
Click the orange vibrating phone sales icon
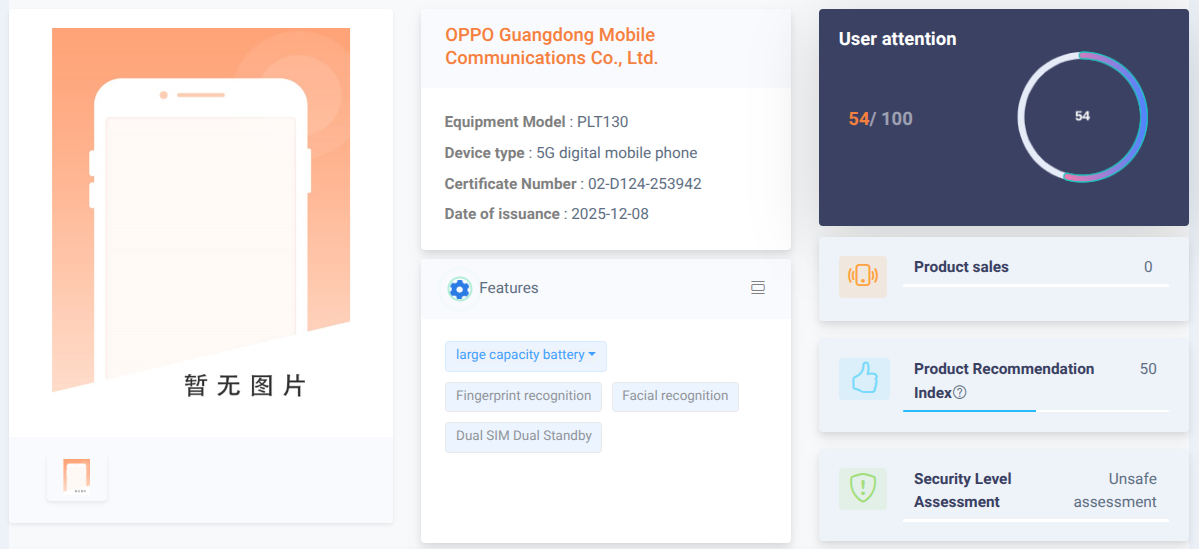(x=862, y=277)
